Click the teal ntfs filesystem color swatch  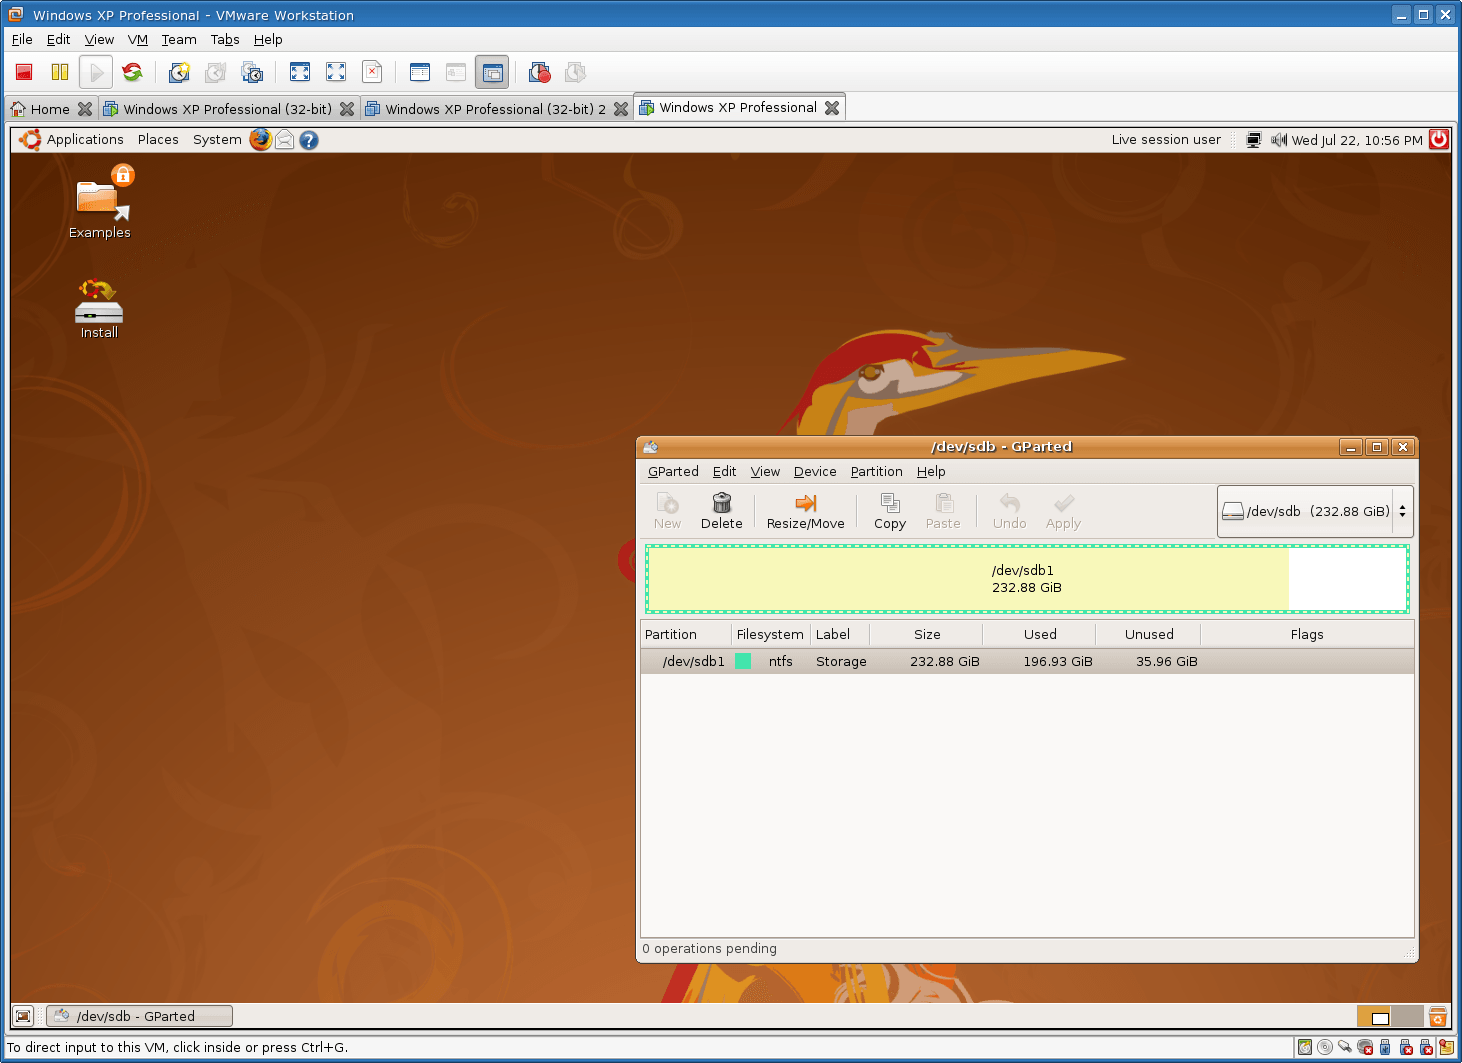click(743, 661)
